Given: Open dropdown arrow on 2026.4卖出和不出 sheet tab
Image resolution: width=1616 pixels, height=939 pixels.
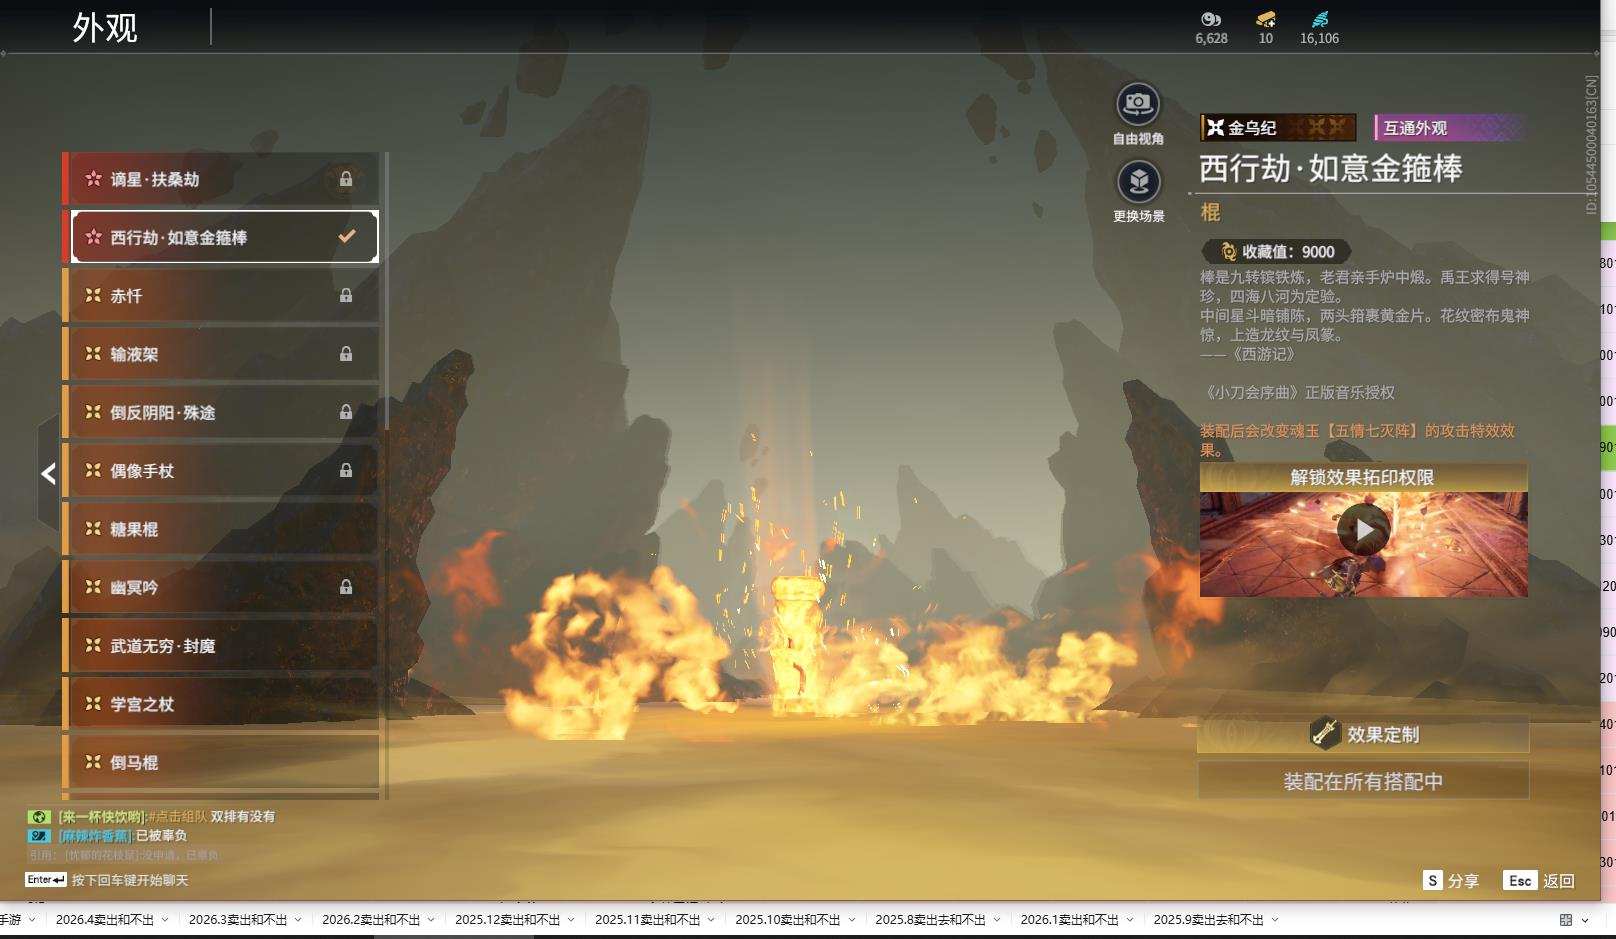Looking at the screenshot, I should coord(165,920).
